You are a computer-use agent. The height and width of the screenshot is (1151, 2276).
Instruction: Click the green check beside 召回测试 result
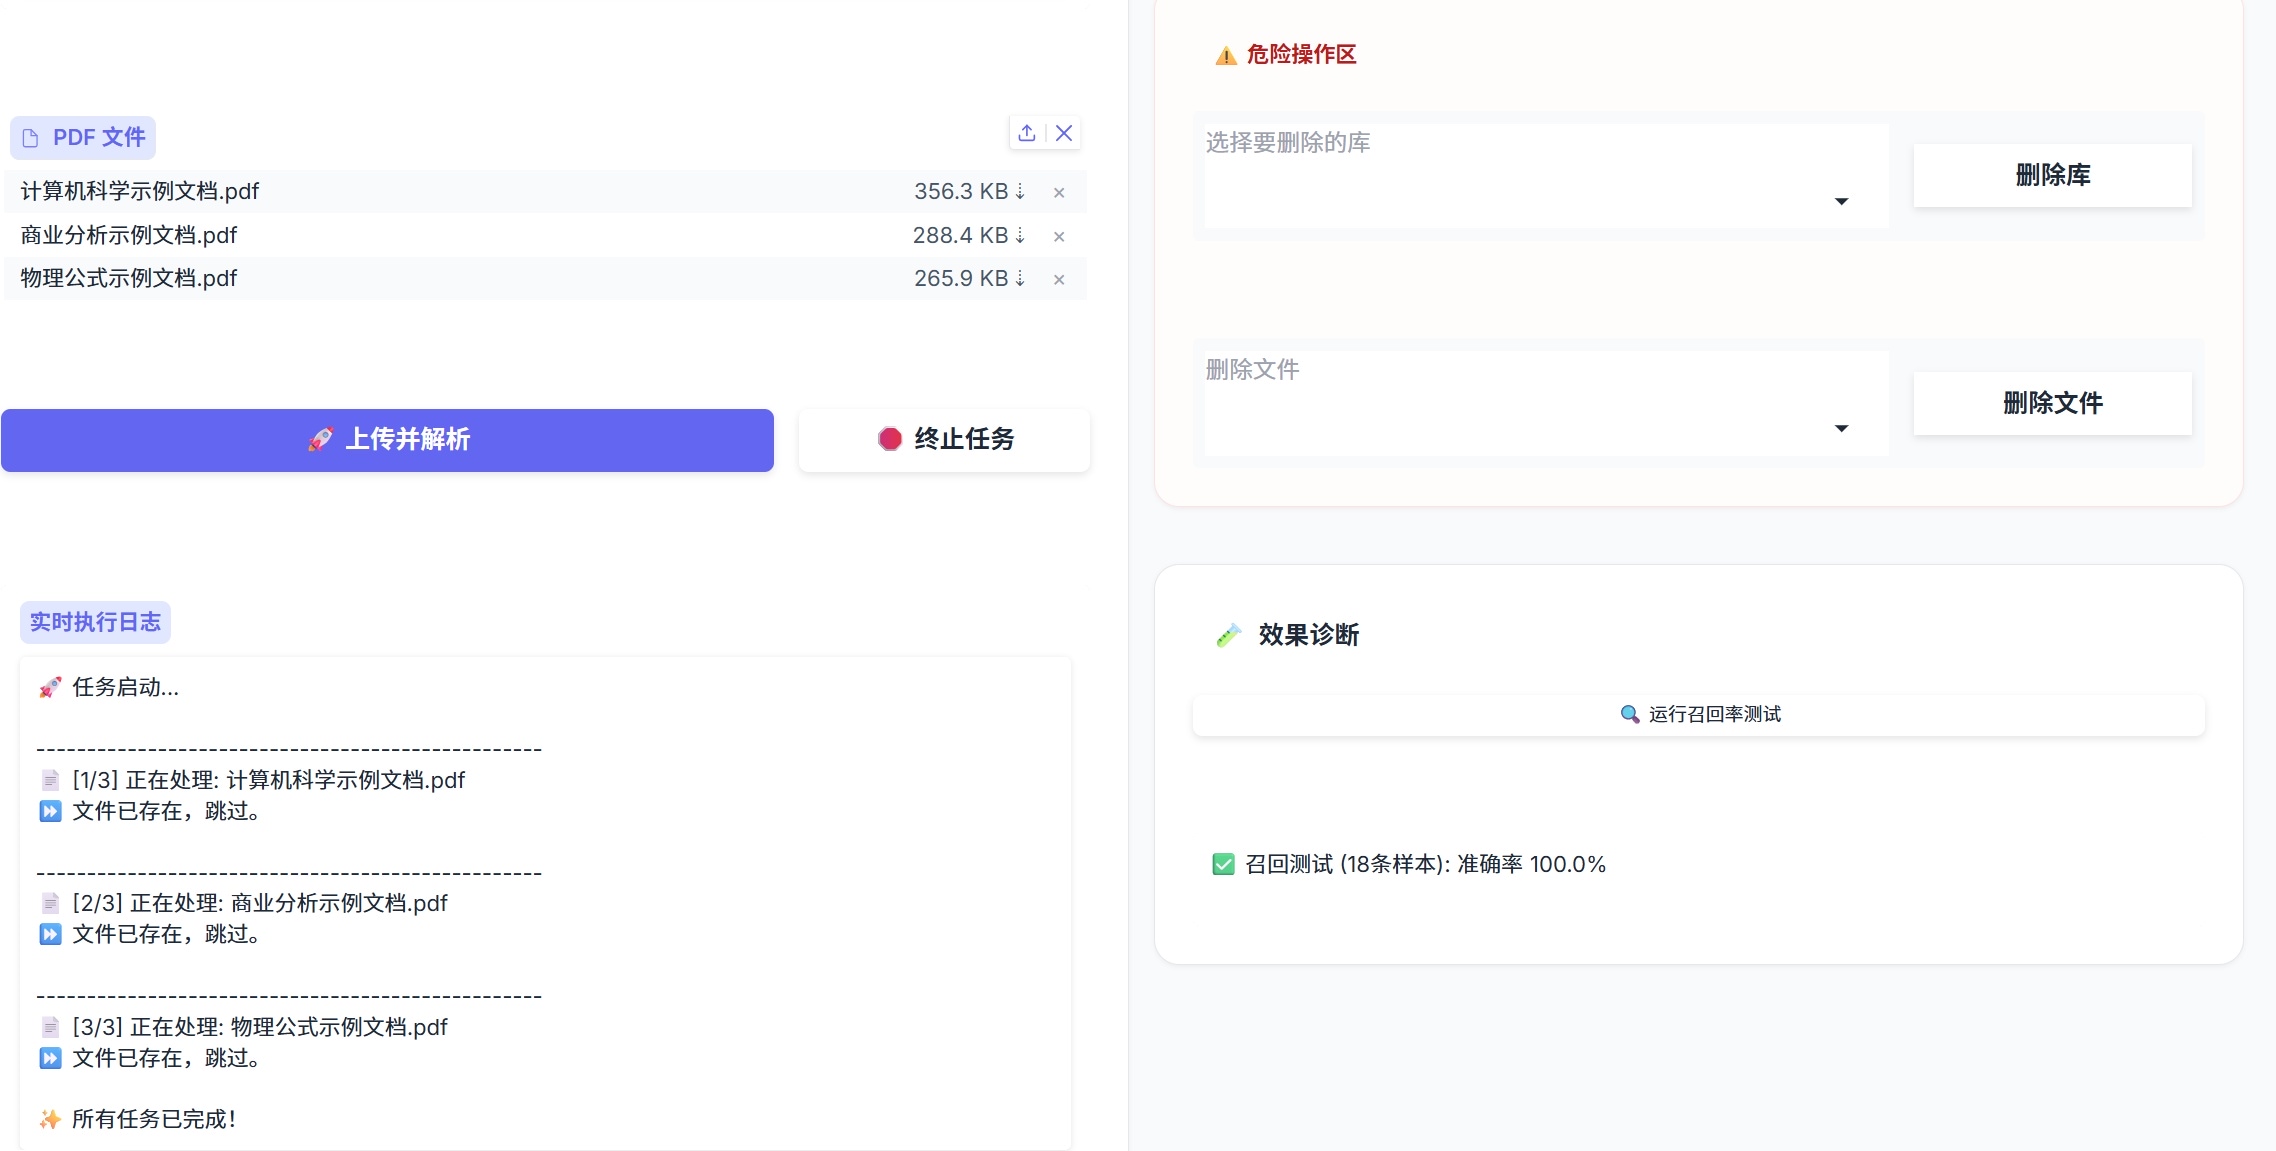point(1223,864)
